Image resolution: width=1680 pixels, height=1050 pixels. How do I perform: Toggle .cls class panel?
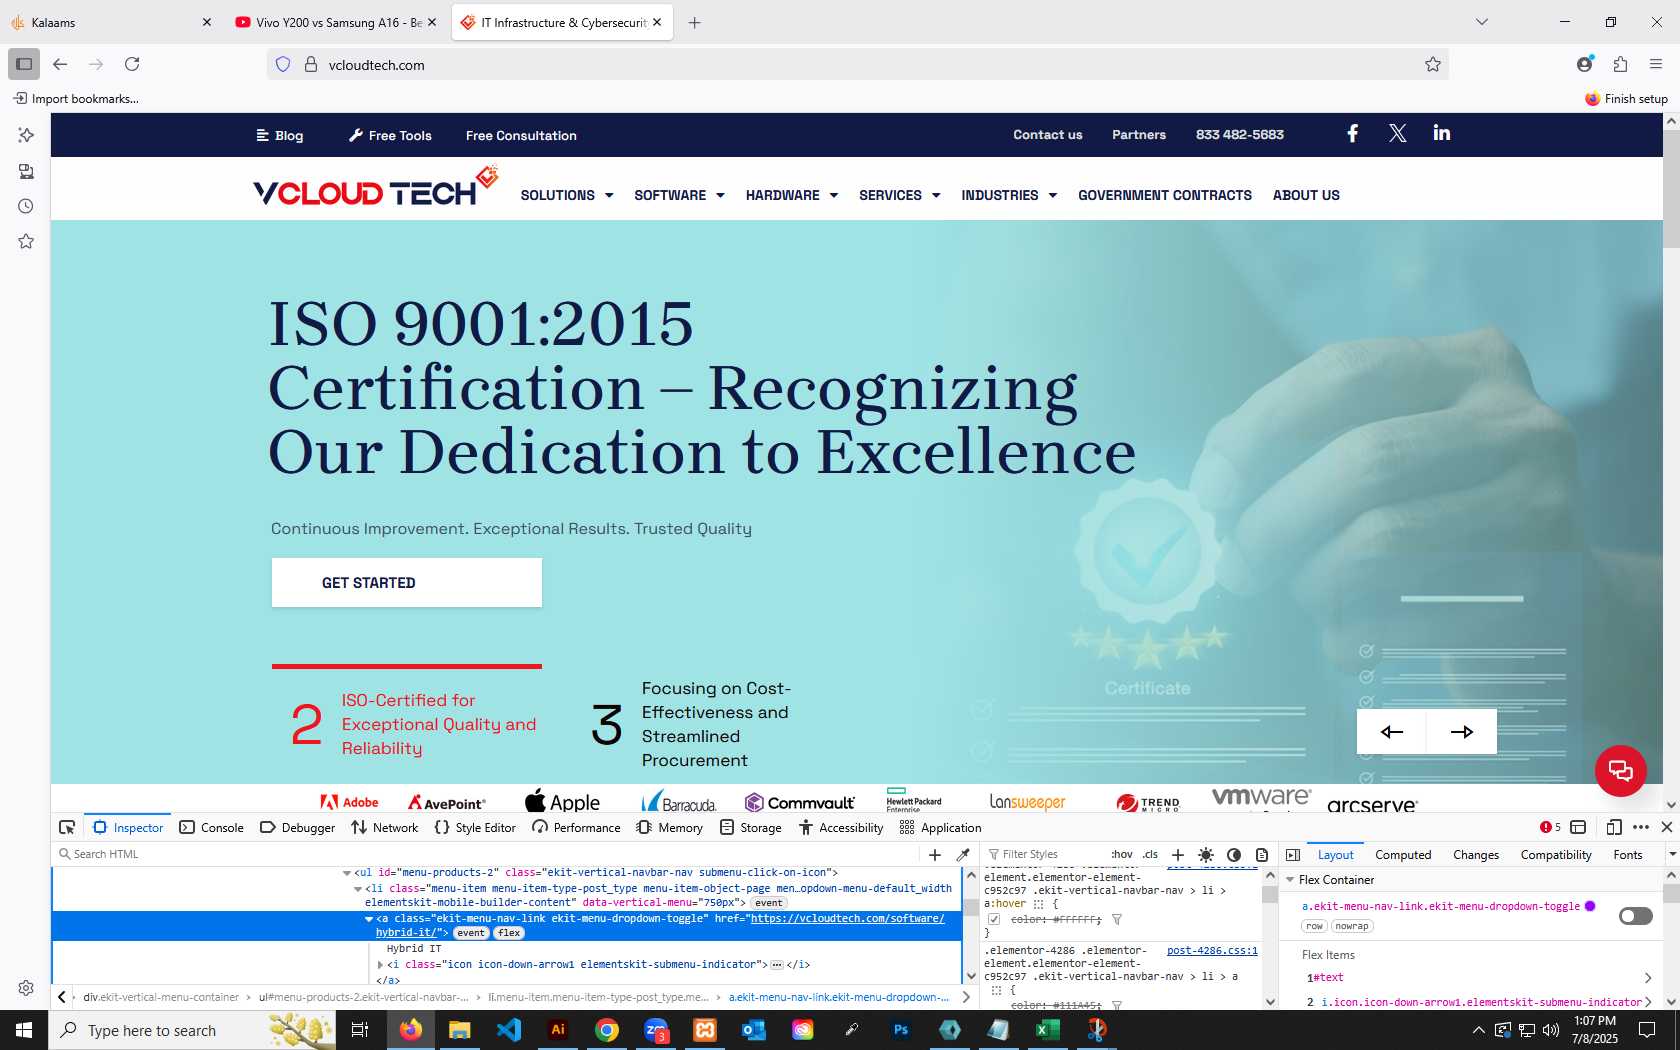tap(1150, 854)
